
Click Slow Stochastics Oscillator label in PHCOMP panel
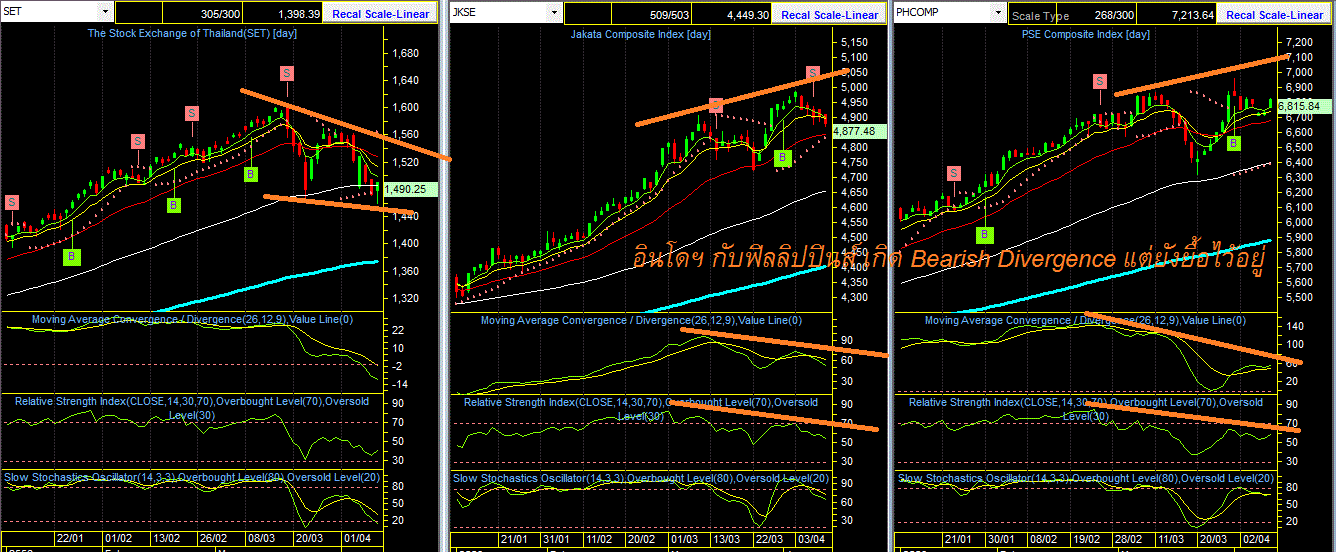(1086, 479)
